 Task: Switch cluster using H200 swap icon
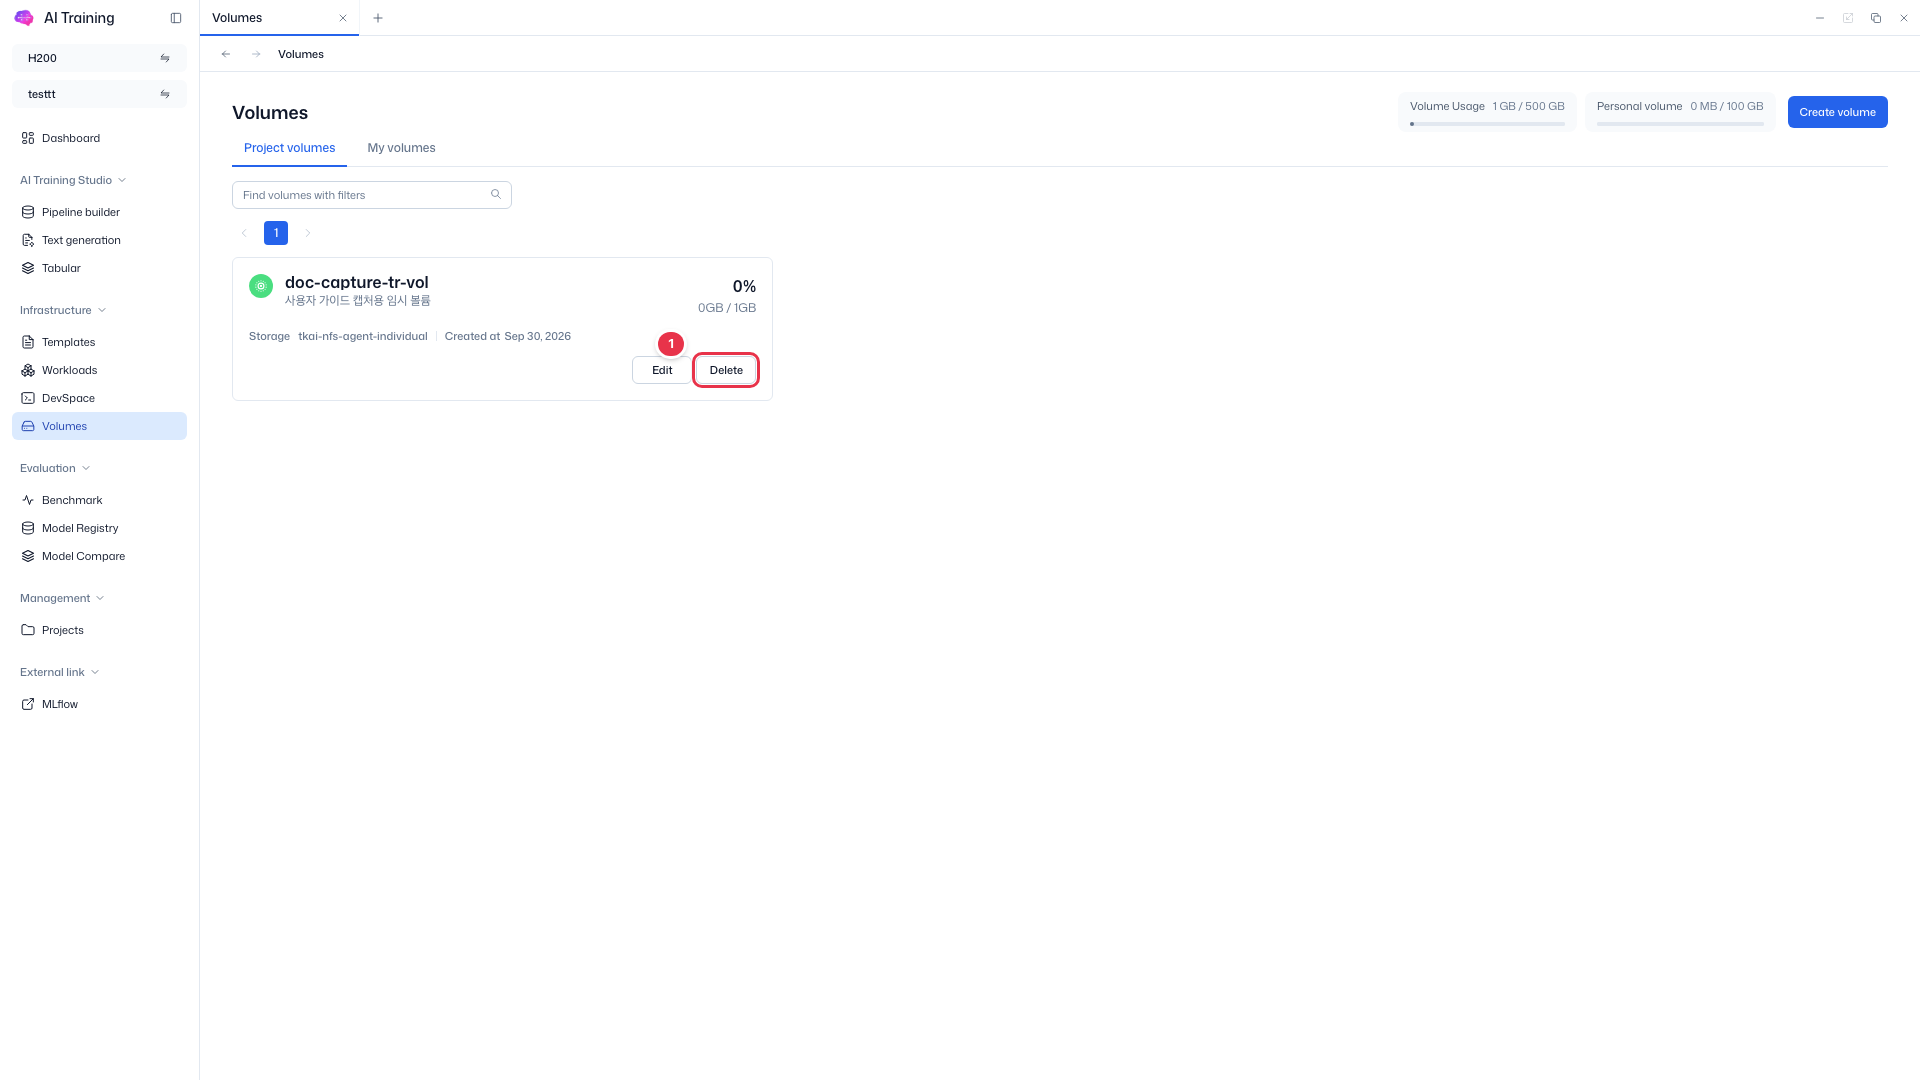coord(165,58)
